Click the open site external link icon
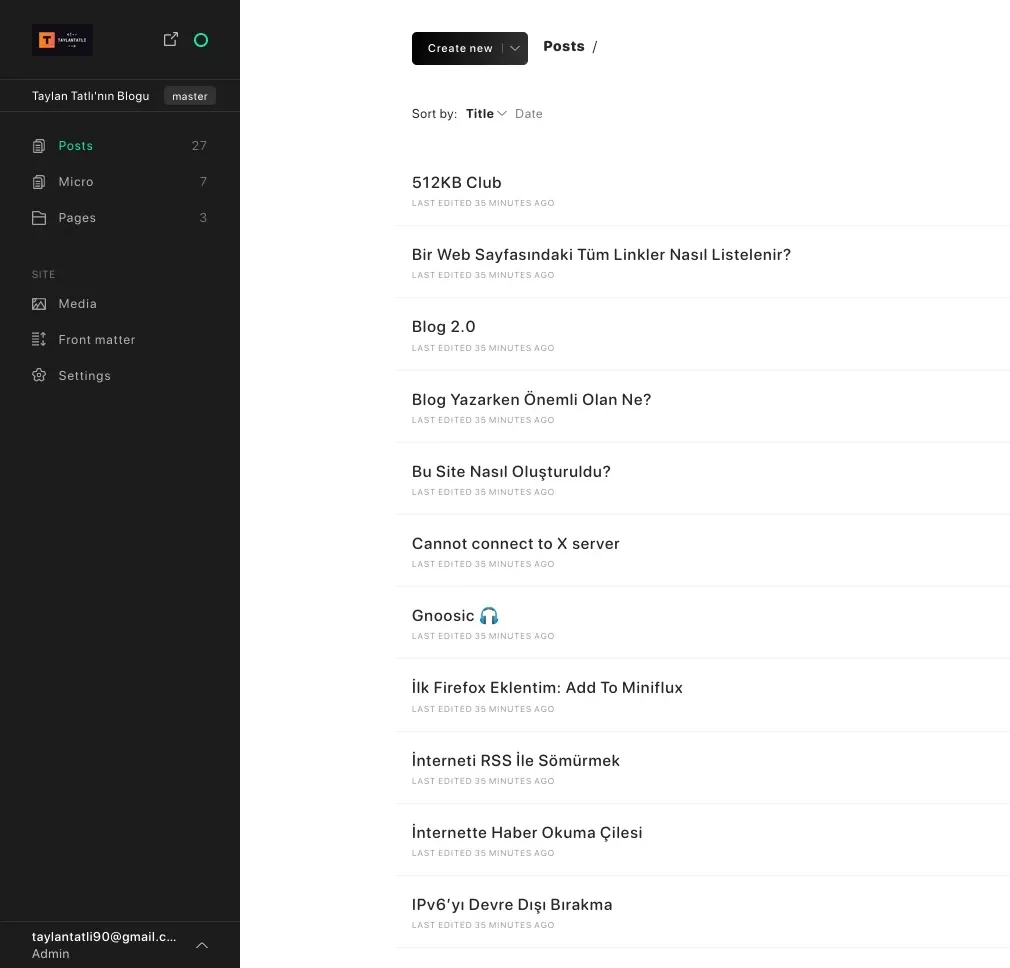The height and width of the screenshot is (968, 1010). tap(171, 39)
